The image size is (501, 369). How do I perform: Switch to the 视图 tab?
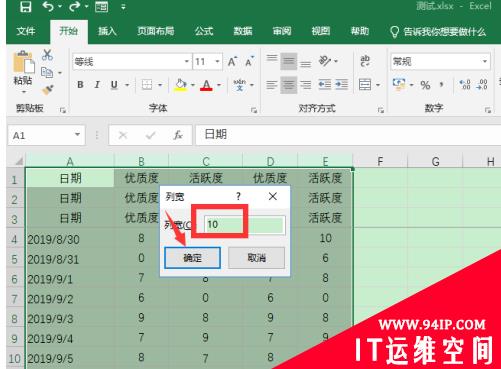[321, 31]
